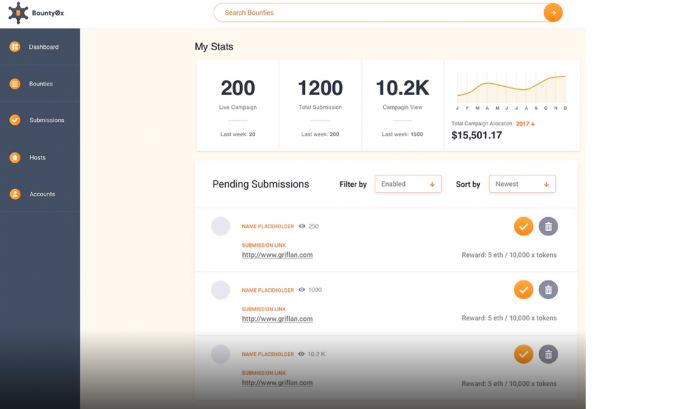This screenshot has width=700, height=409.
Task: Open Hosts sidebar icon
Action: 15,157
